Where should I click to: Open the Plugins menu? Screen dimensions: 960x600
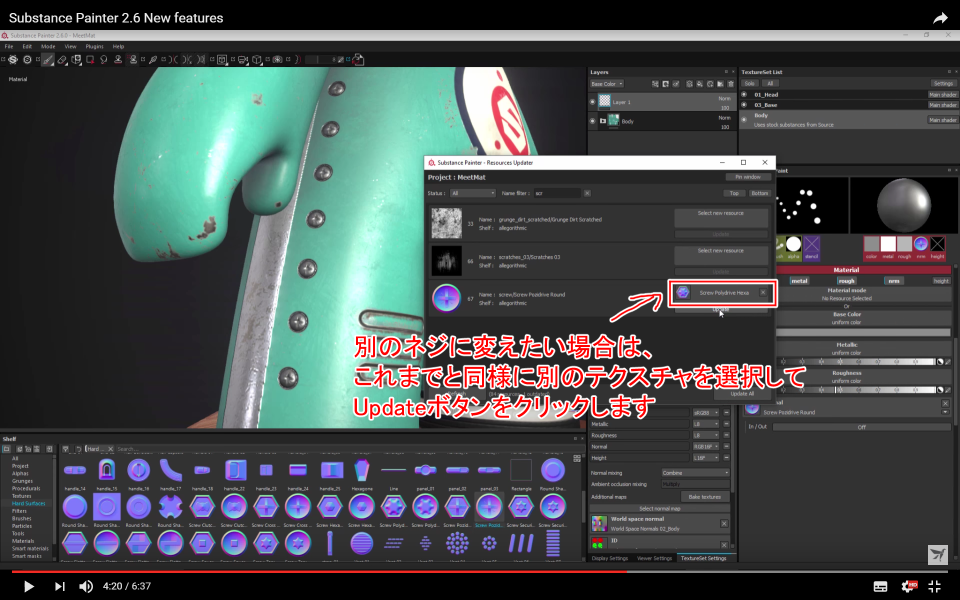pos(94,47)
